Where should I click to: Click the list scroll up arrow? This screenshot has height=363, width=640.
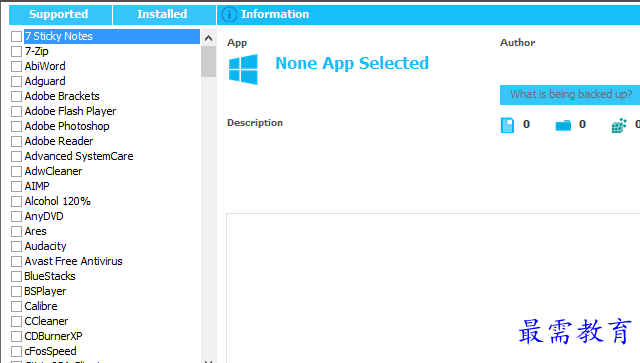209,38
